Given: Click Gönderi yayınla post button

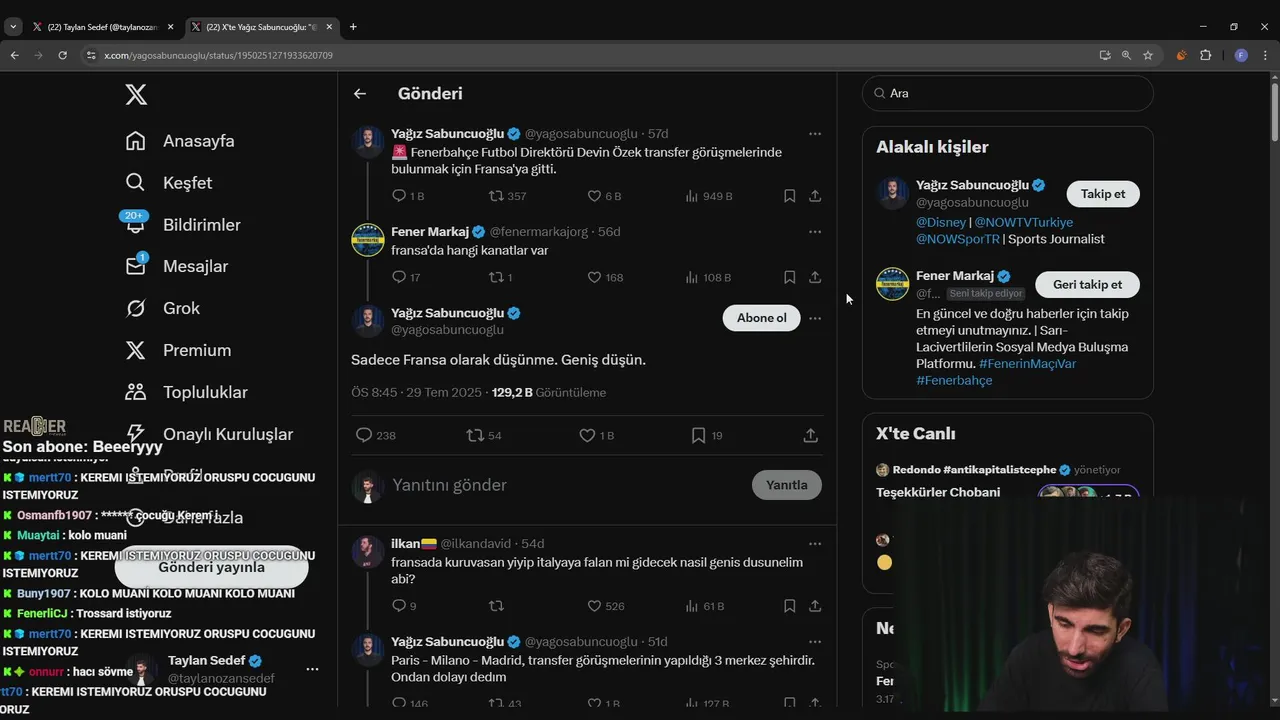Looking at the screenshot, I should point(211,567).
